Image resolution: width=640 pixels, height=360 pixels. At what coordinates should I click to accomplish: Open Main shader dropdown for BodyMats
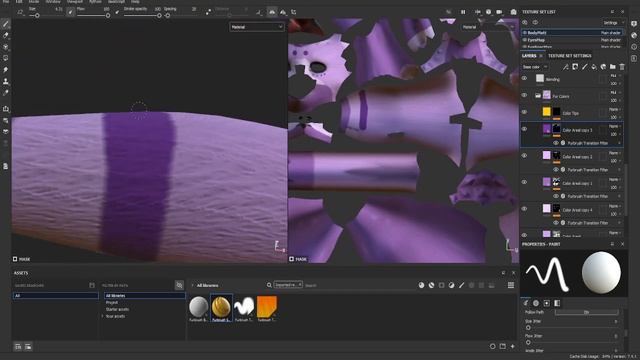click(611, 33)
